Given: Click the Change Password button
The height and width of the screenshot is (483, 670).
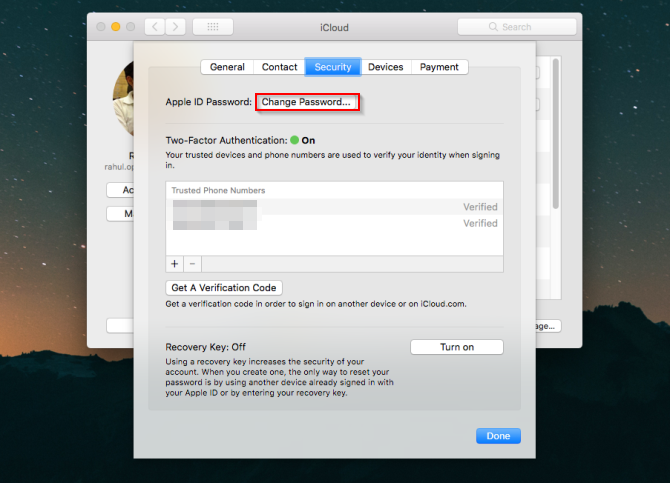Looking at the screenshot, I should click(306, 102).
